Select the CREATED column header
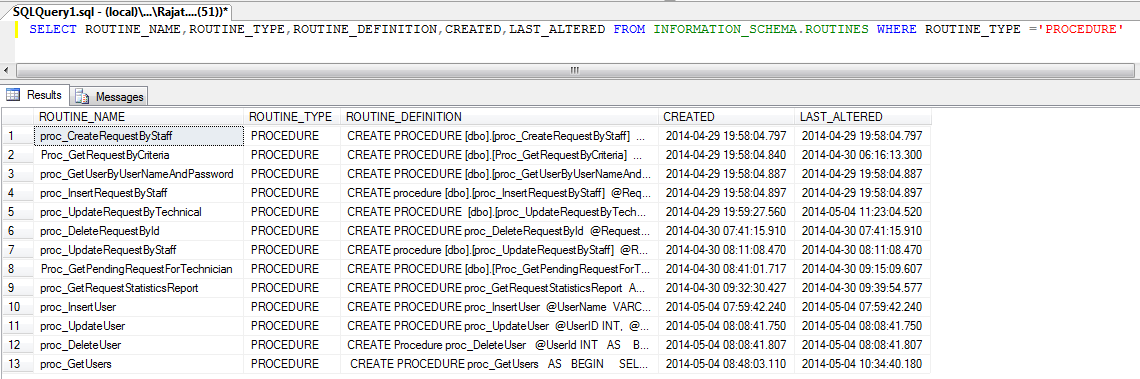 pyautogui.click(x=726, y=116)
